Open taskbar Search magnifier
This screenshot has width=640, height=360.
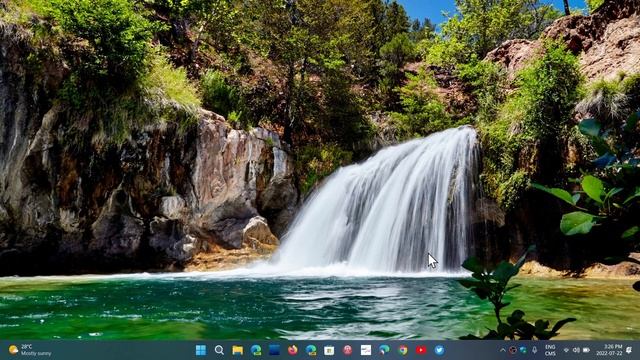click(x=219, y=350)
